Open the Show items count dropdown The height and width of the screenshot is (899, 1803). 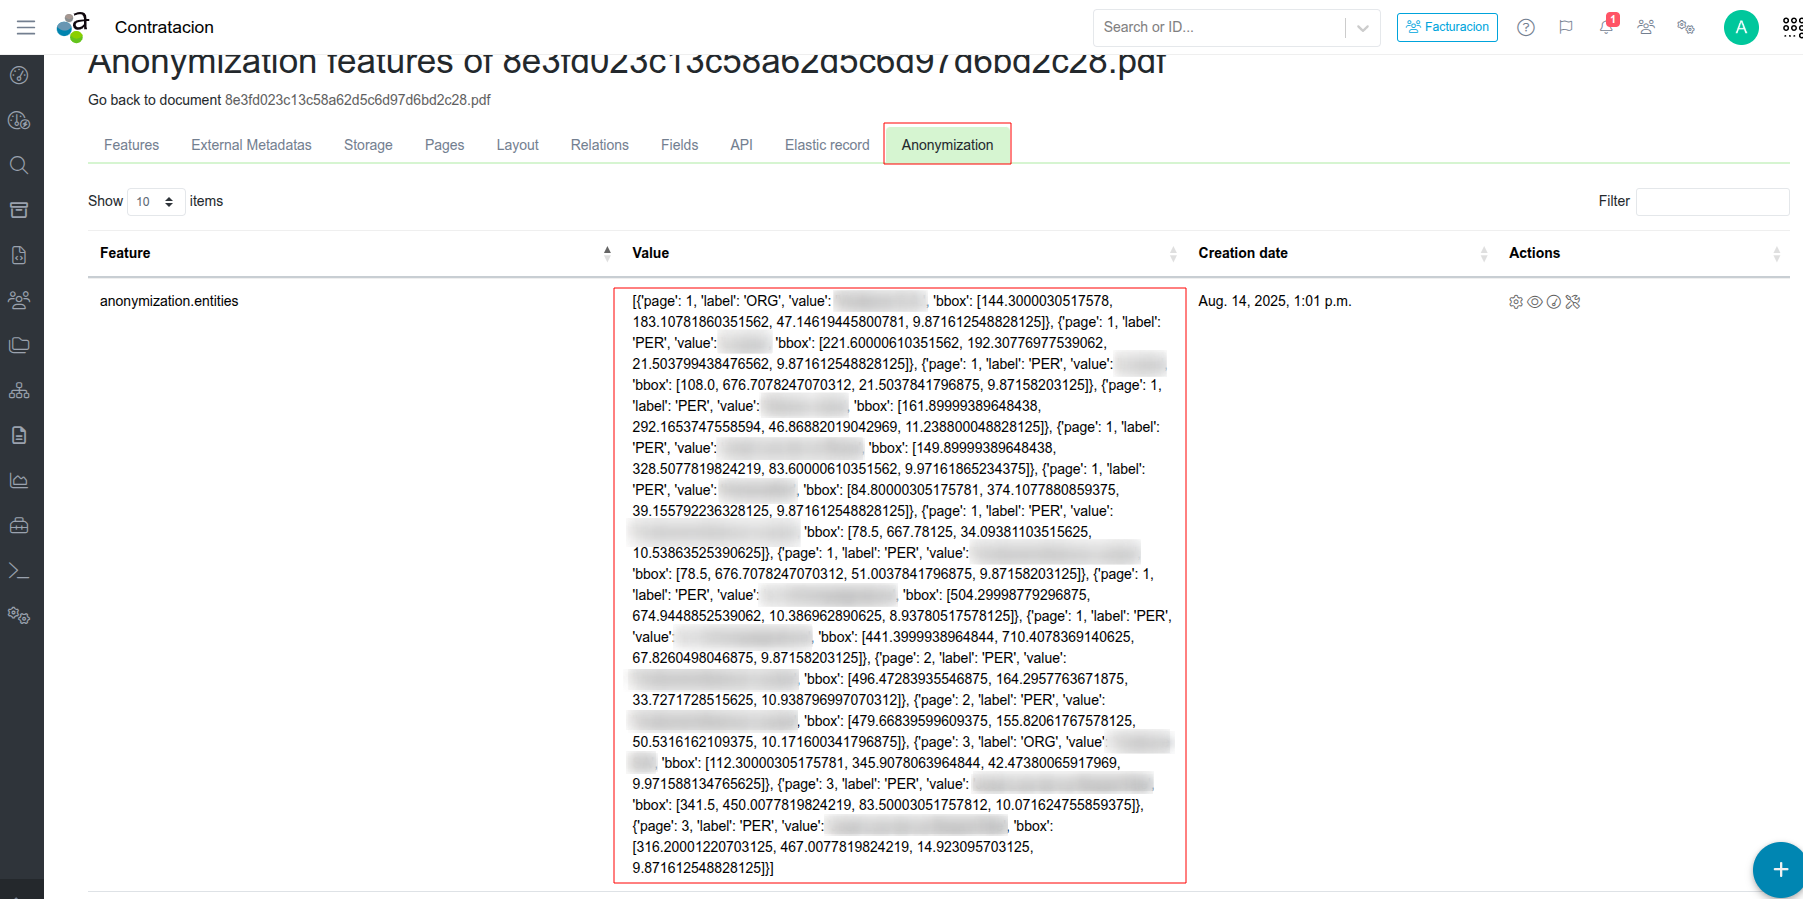click(x=156, y=202)
